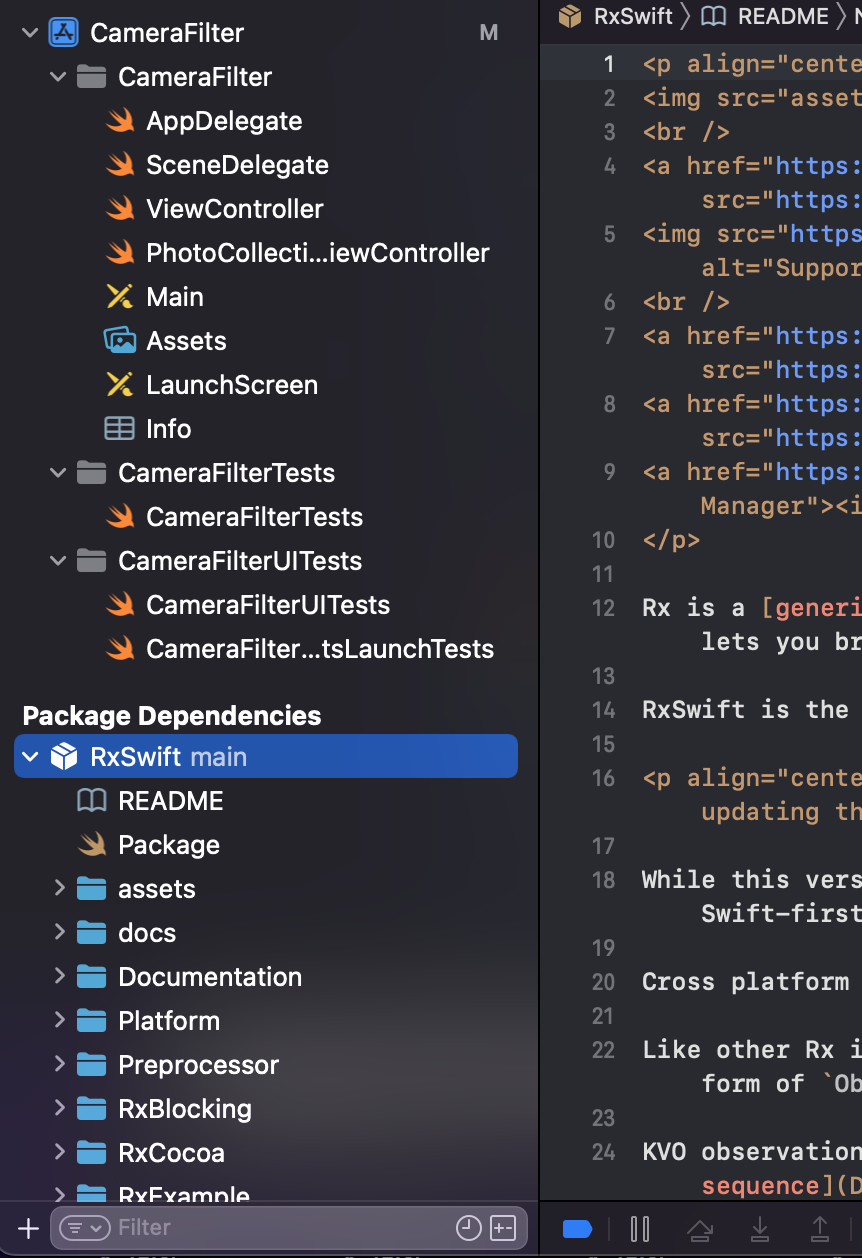The height and width of the screenshot is (1258, 862).
Task: Click the Step Out debug button
Action: coord(819,1228)
